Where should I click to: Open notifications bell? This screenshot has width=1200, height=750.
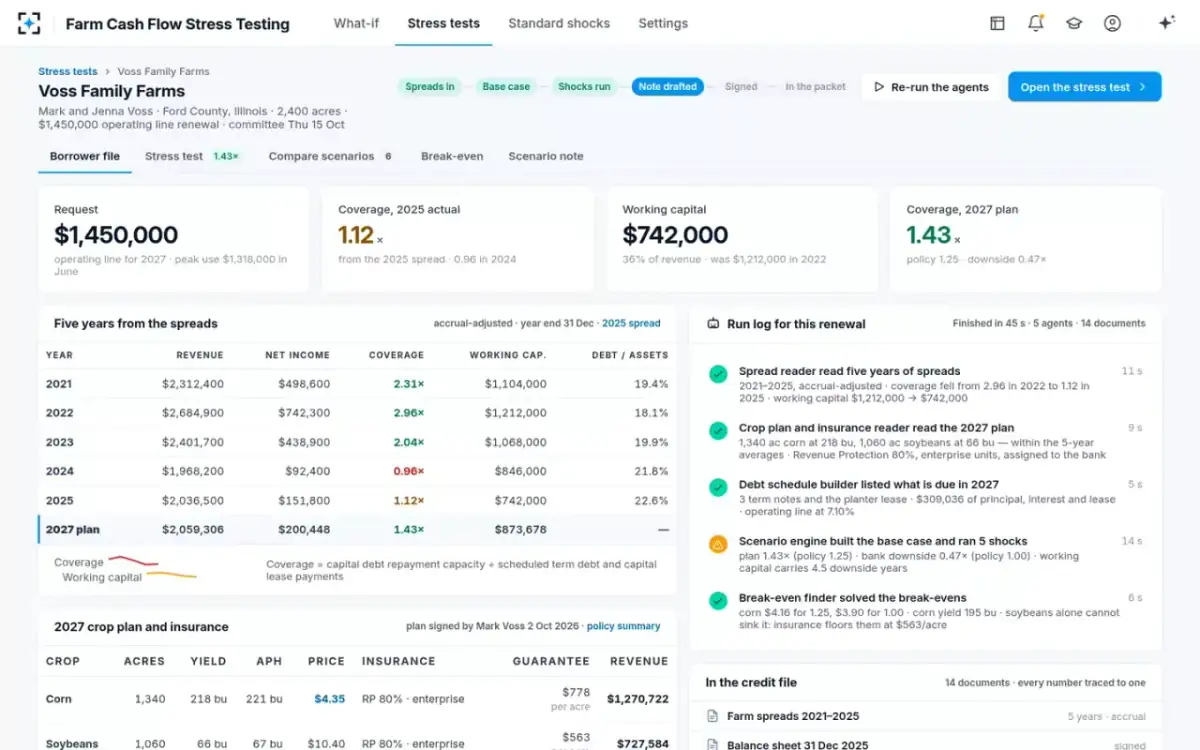pos(1036,23)
